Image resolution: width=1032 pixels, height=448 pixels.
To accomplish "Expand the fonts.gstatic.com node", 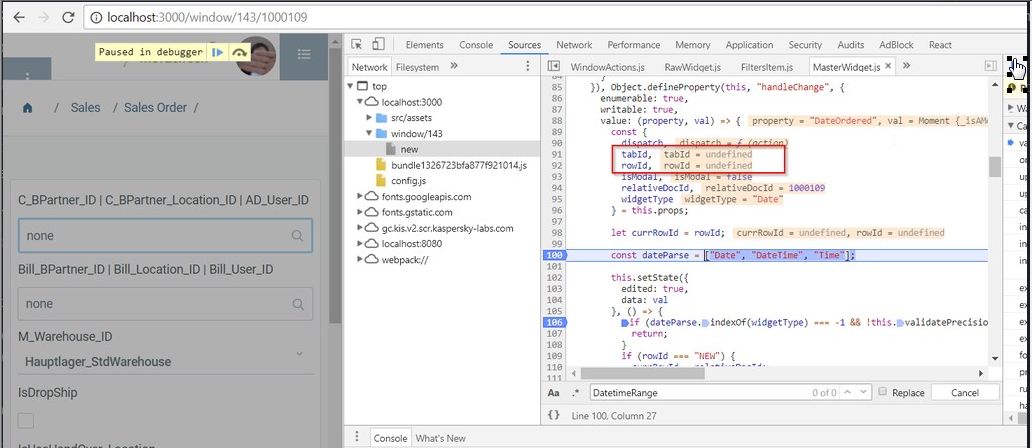I will coord(360,212).
